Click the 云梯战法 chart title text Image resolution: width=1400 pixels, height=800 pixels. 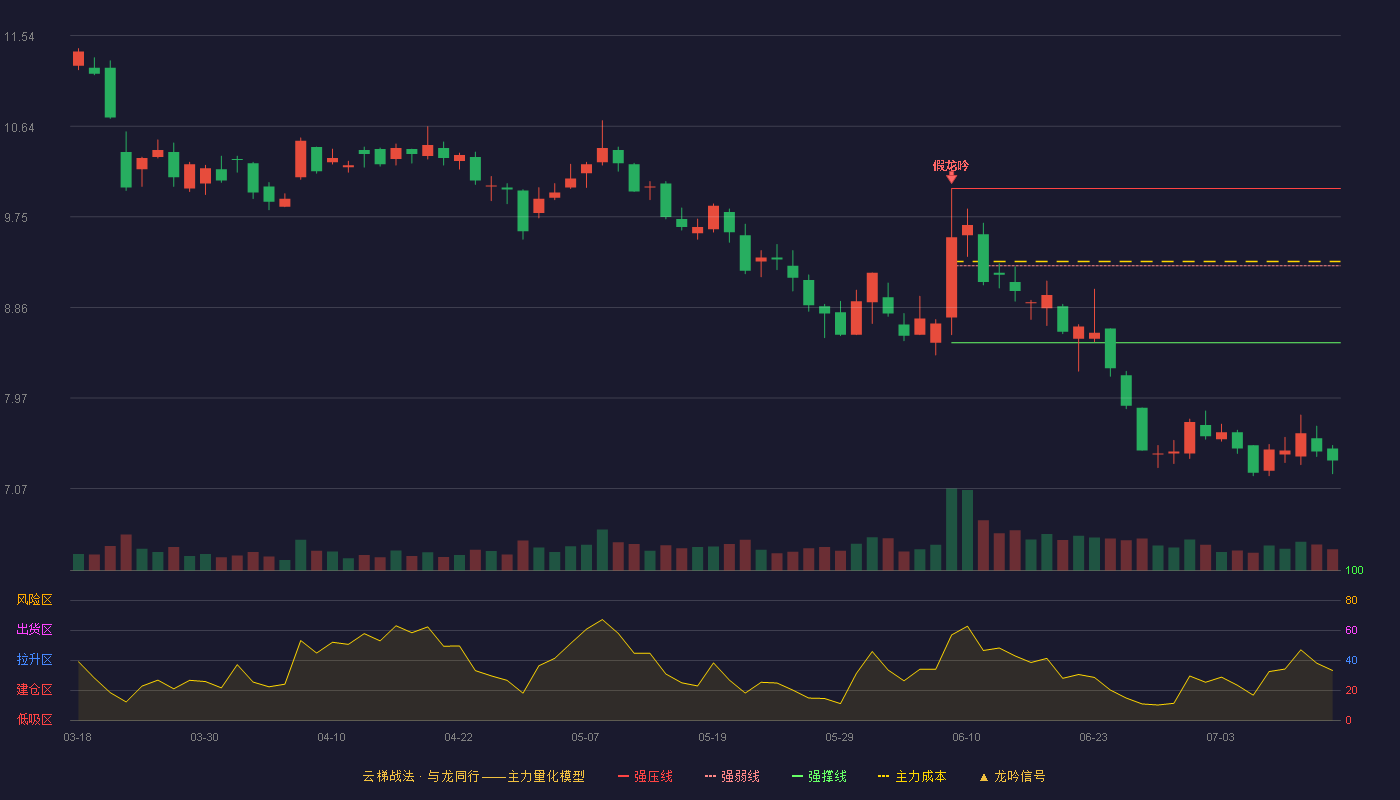pos(384,776)
